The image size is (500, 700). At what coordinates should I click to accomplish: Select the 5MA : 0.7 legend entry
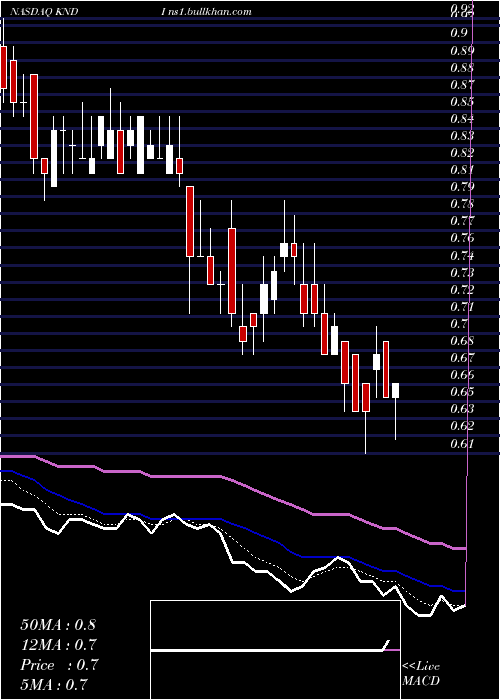(54, 684)
